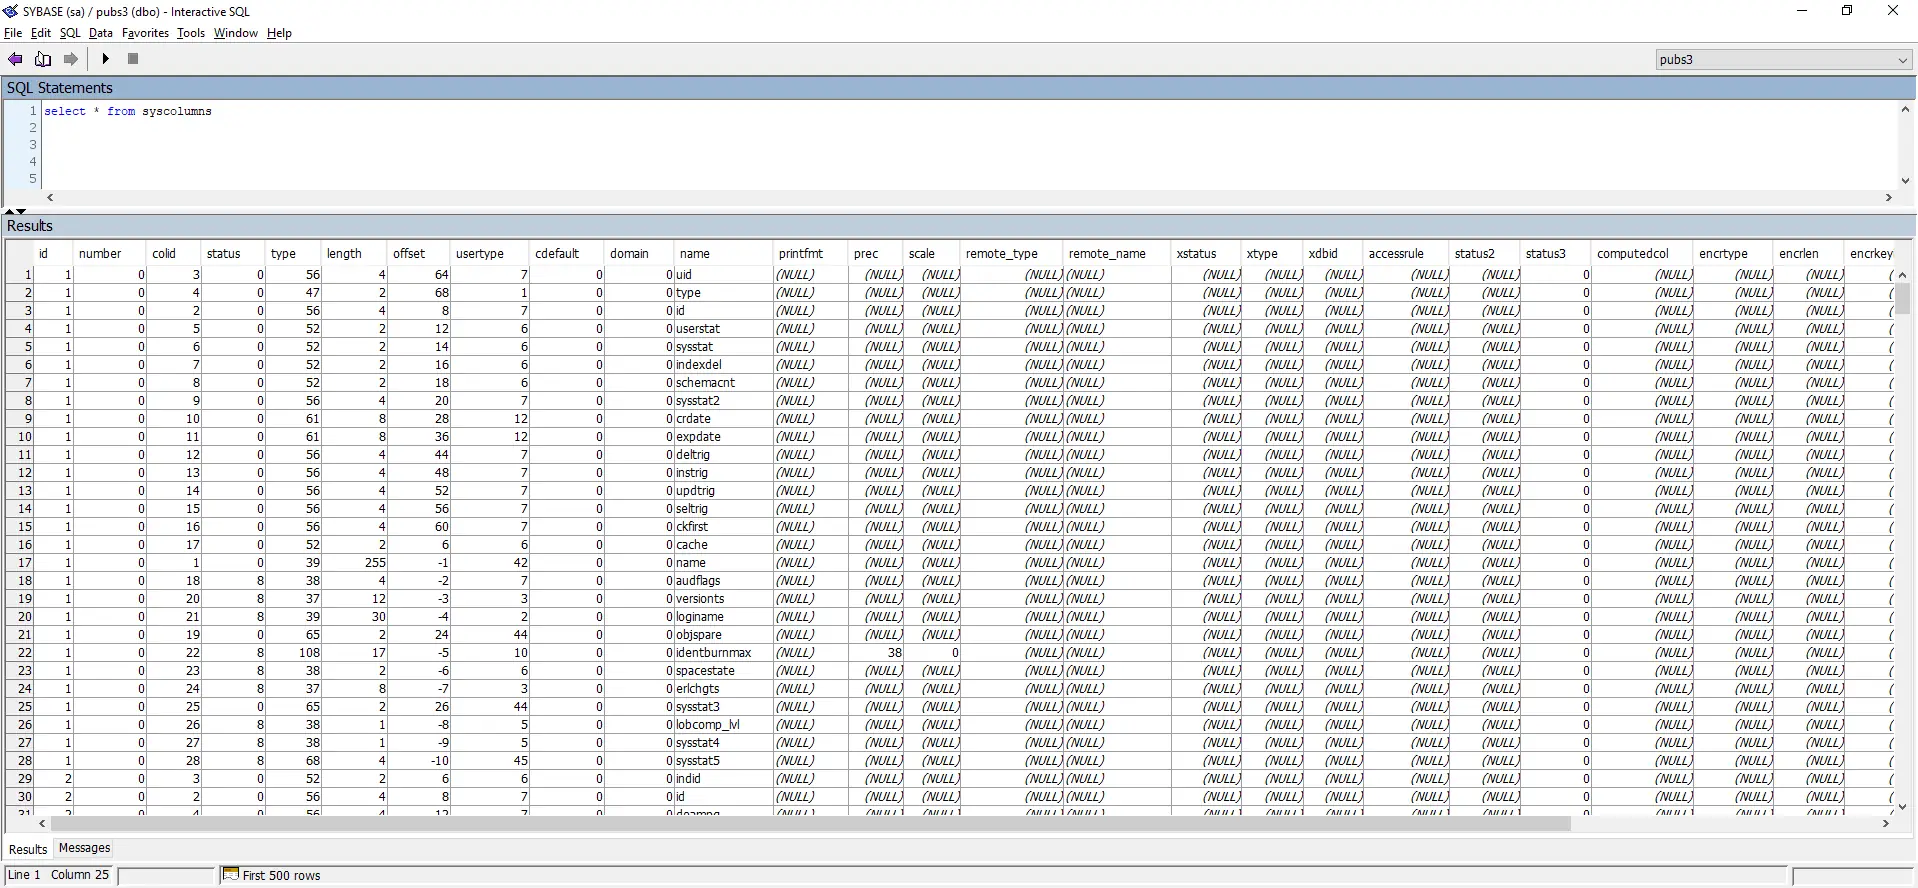1918x888 pixels.
Task: Click the 'scale' column header
Action: [x=933, y=254]
